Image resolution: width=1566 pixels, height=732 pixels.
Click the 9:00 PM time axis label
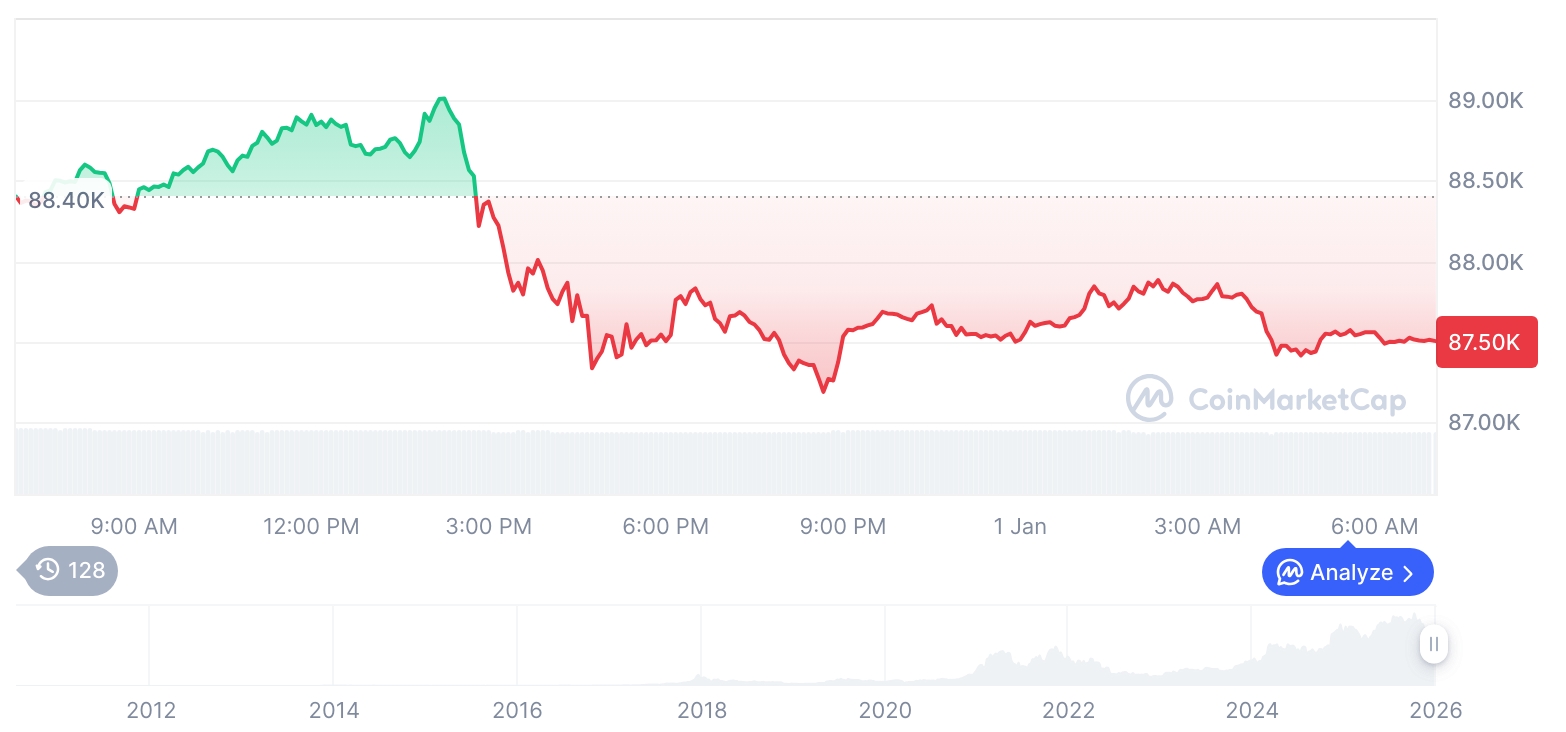tap(843, 526)
